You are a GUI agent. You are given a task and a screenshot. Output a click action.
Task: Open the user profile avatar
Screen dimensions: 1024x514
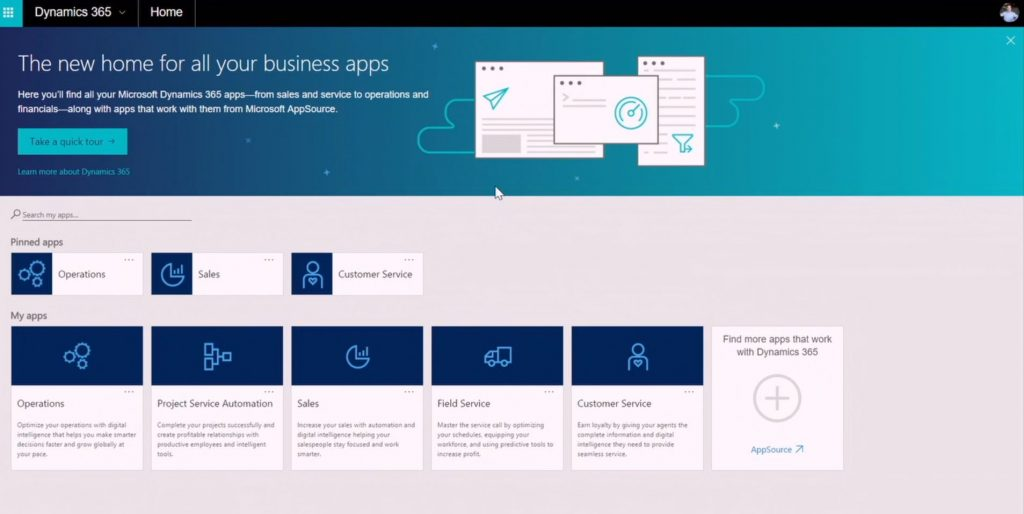pos(1008,12)
